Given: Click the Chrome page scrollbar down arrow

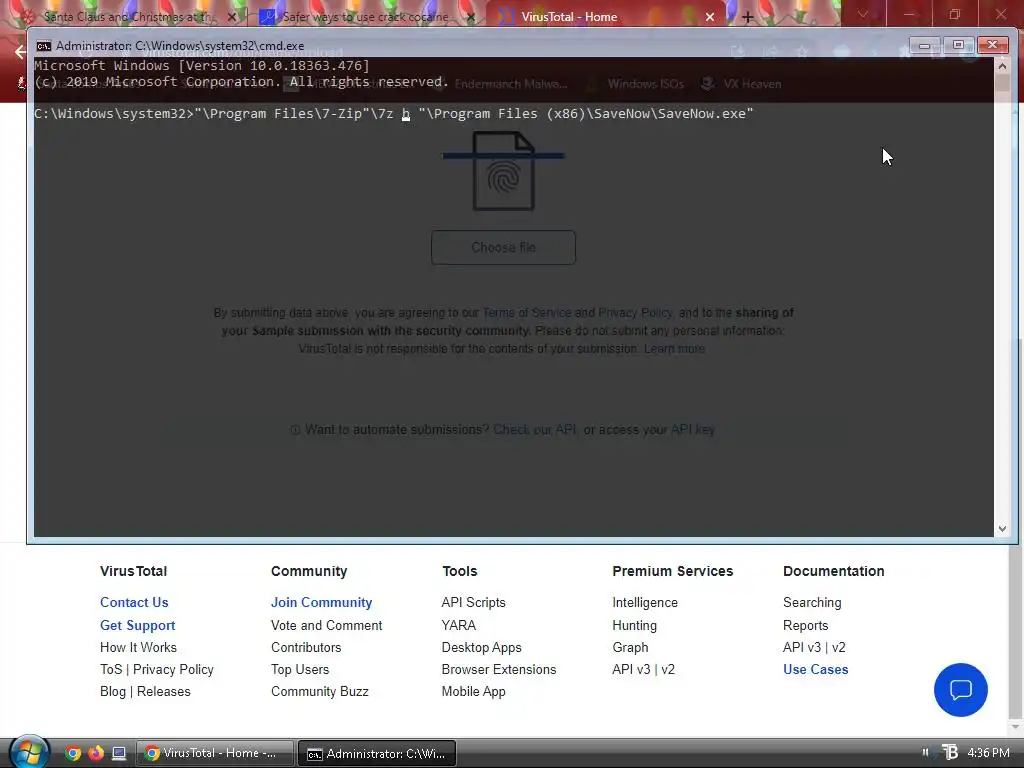Looking at the screenshot, I should 1014,726.
